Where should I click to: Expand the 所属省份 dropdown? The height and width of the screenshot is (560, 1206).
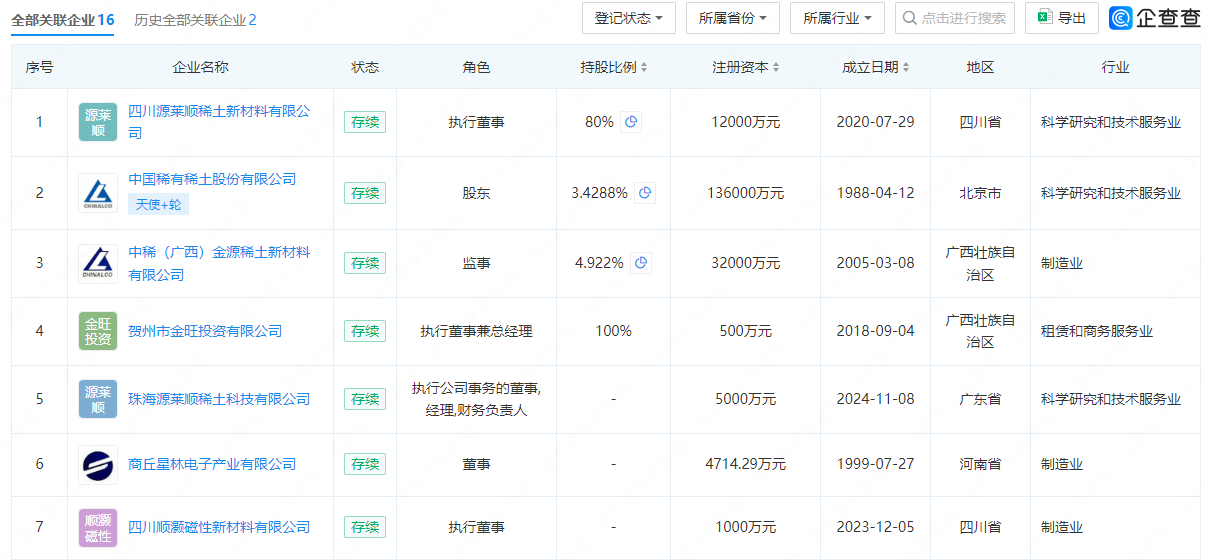(x=732, y=18)
